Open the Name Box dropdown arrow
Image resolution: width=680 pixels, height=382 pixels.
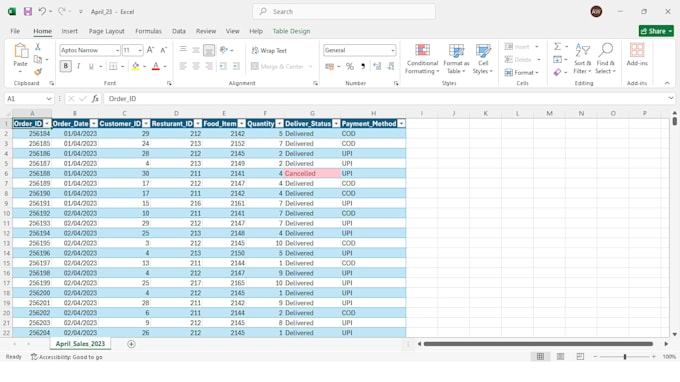49,99
